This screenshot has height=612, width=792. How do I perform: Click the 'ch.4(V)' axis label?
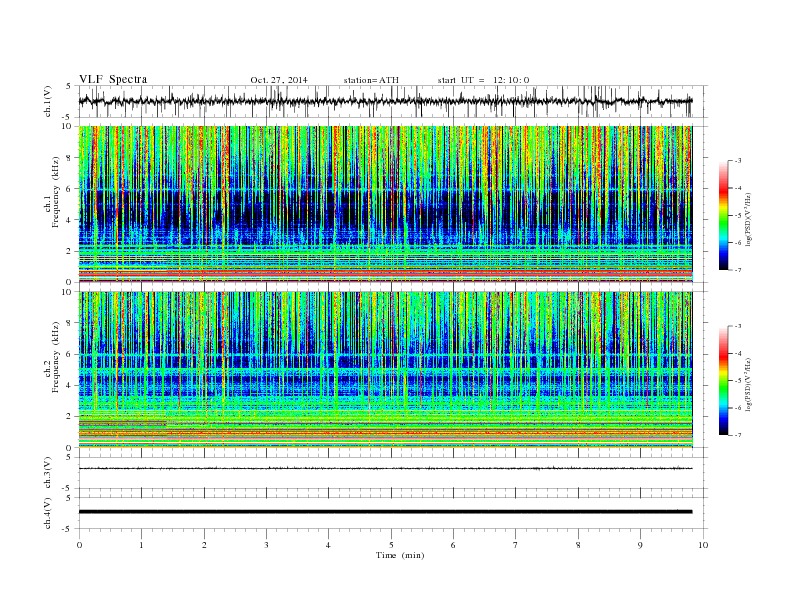[48, 513]
